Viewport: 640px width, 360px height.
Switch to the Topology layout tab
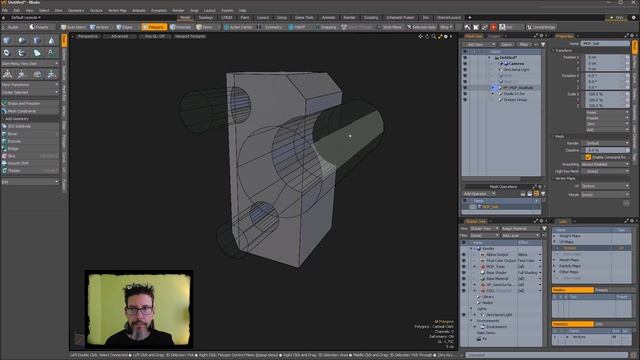pyautogui.click(x=206, y=18)
